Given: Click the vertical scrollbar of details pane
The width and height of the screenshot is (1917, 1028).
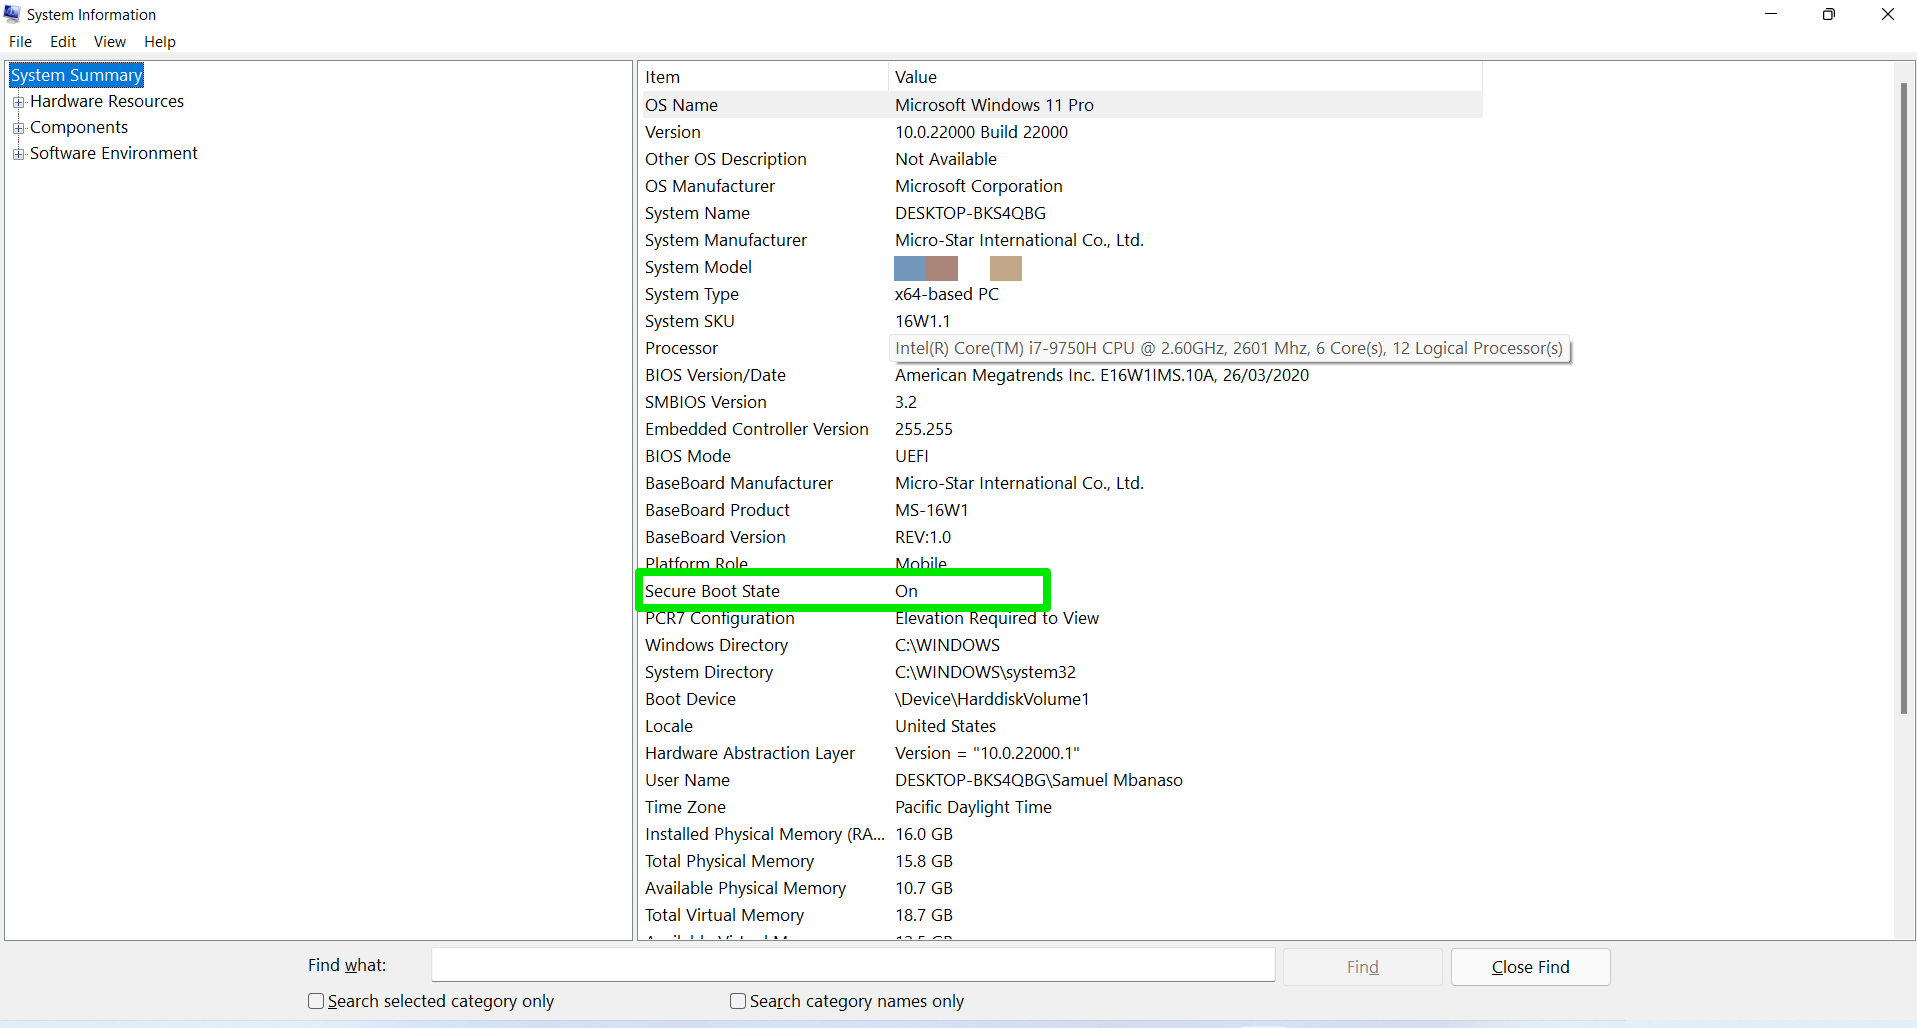Looking at the screenshot, I should [x=1904, y=398].
